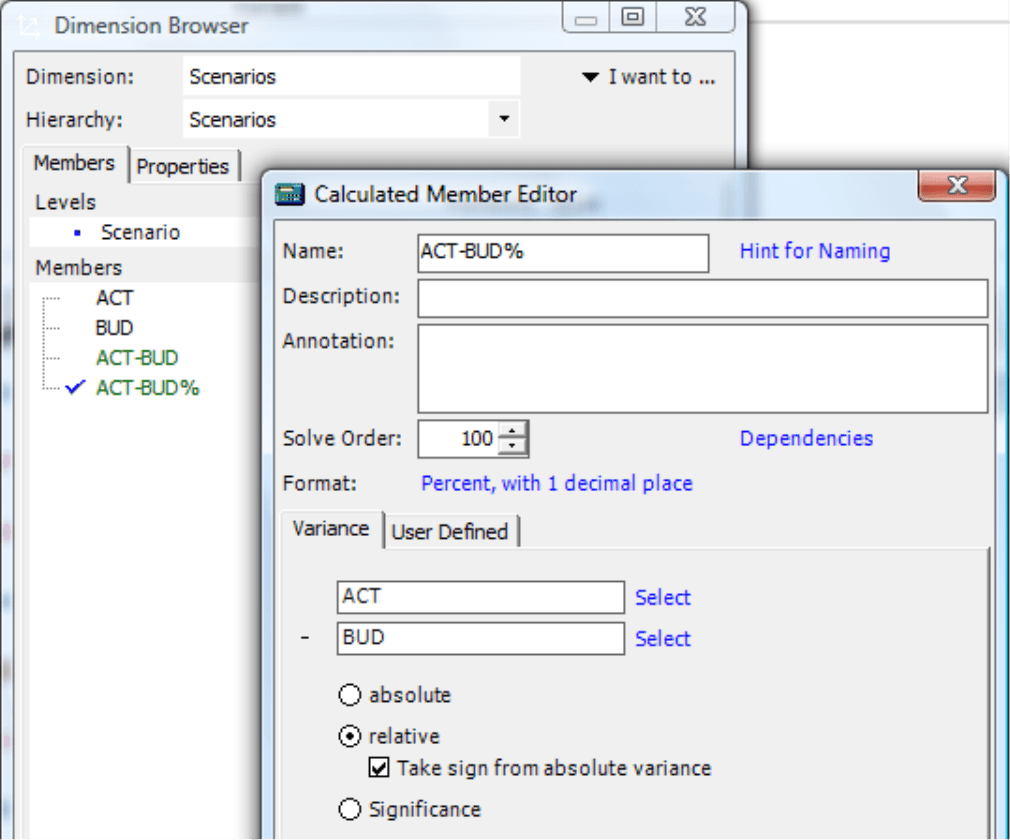Click Select link next to ACT field

[663, 598]
